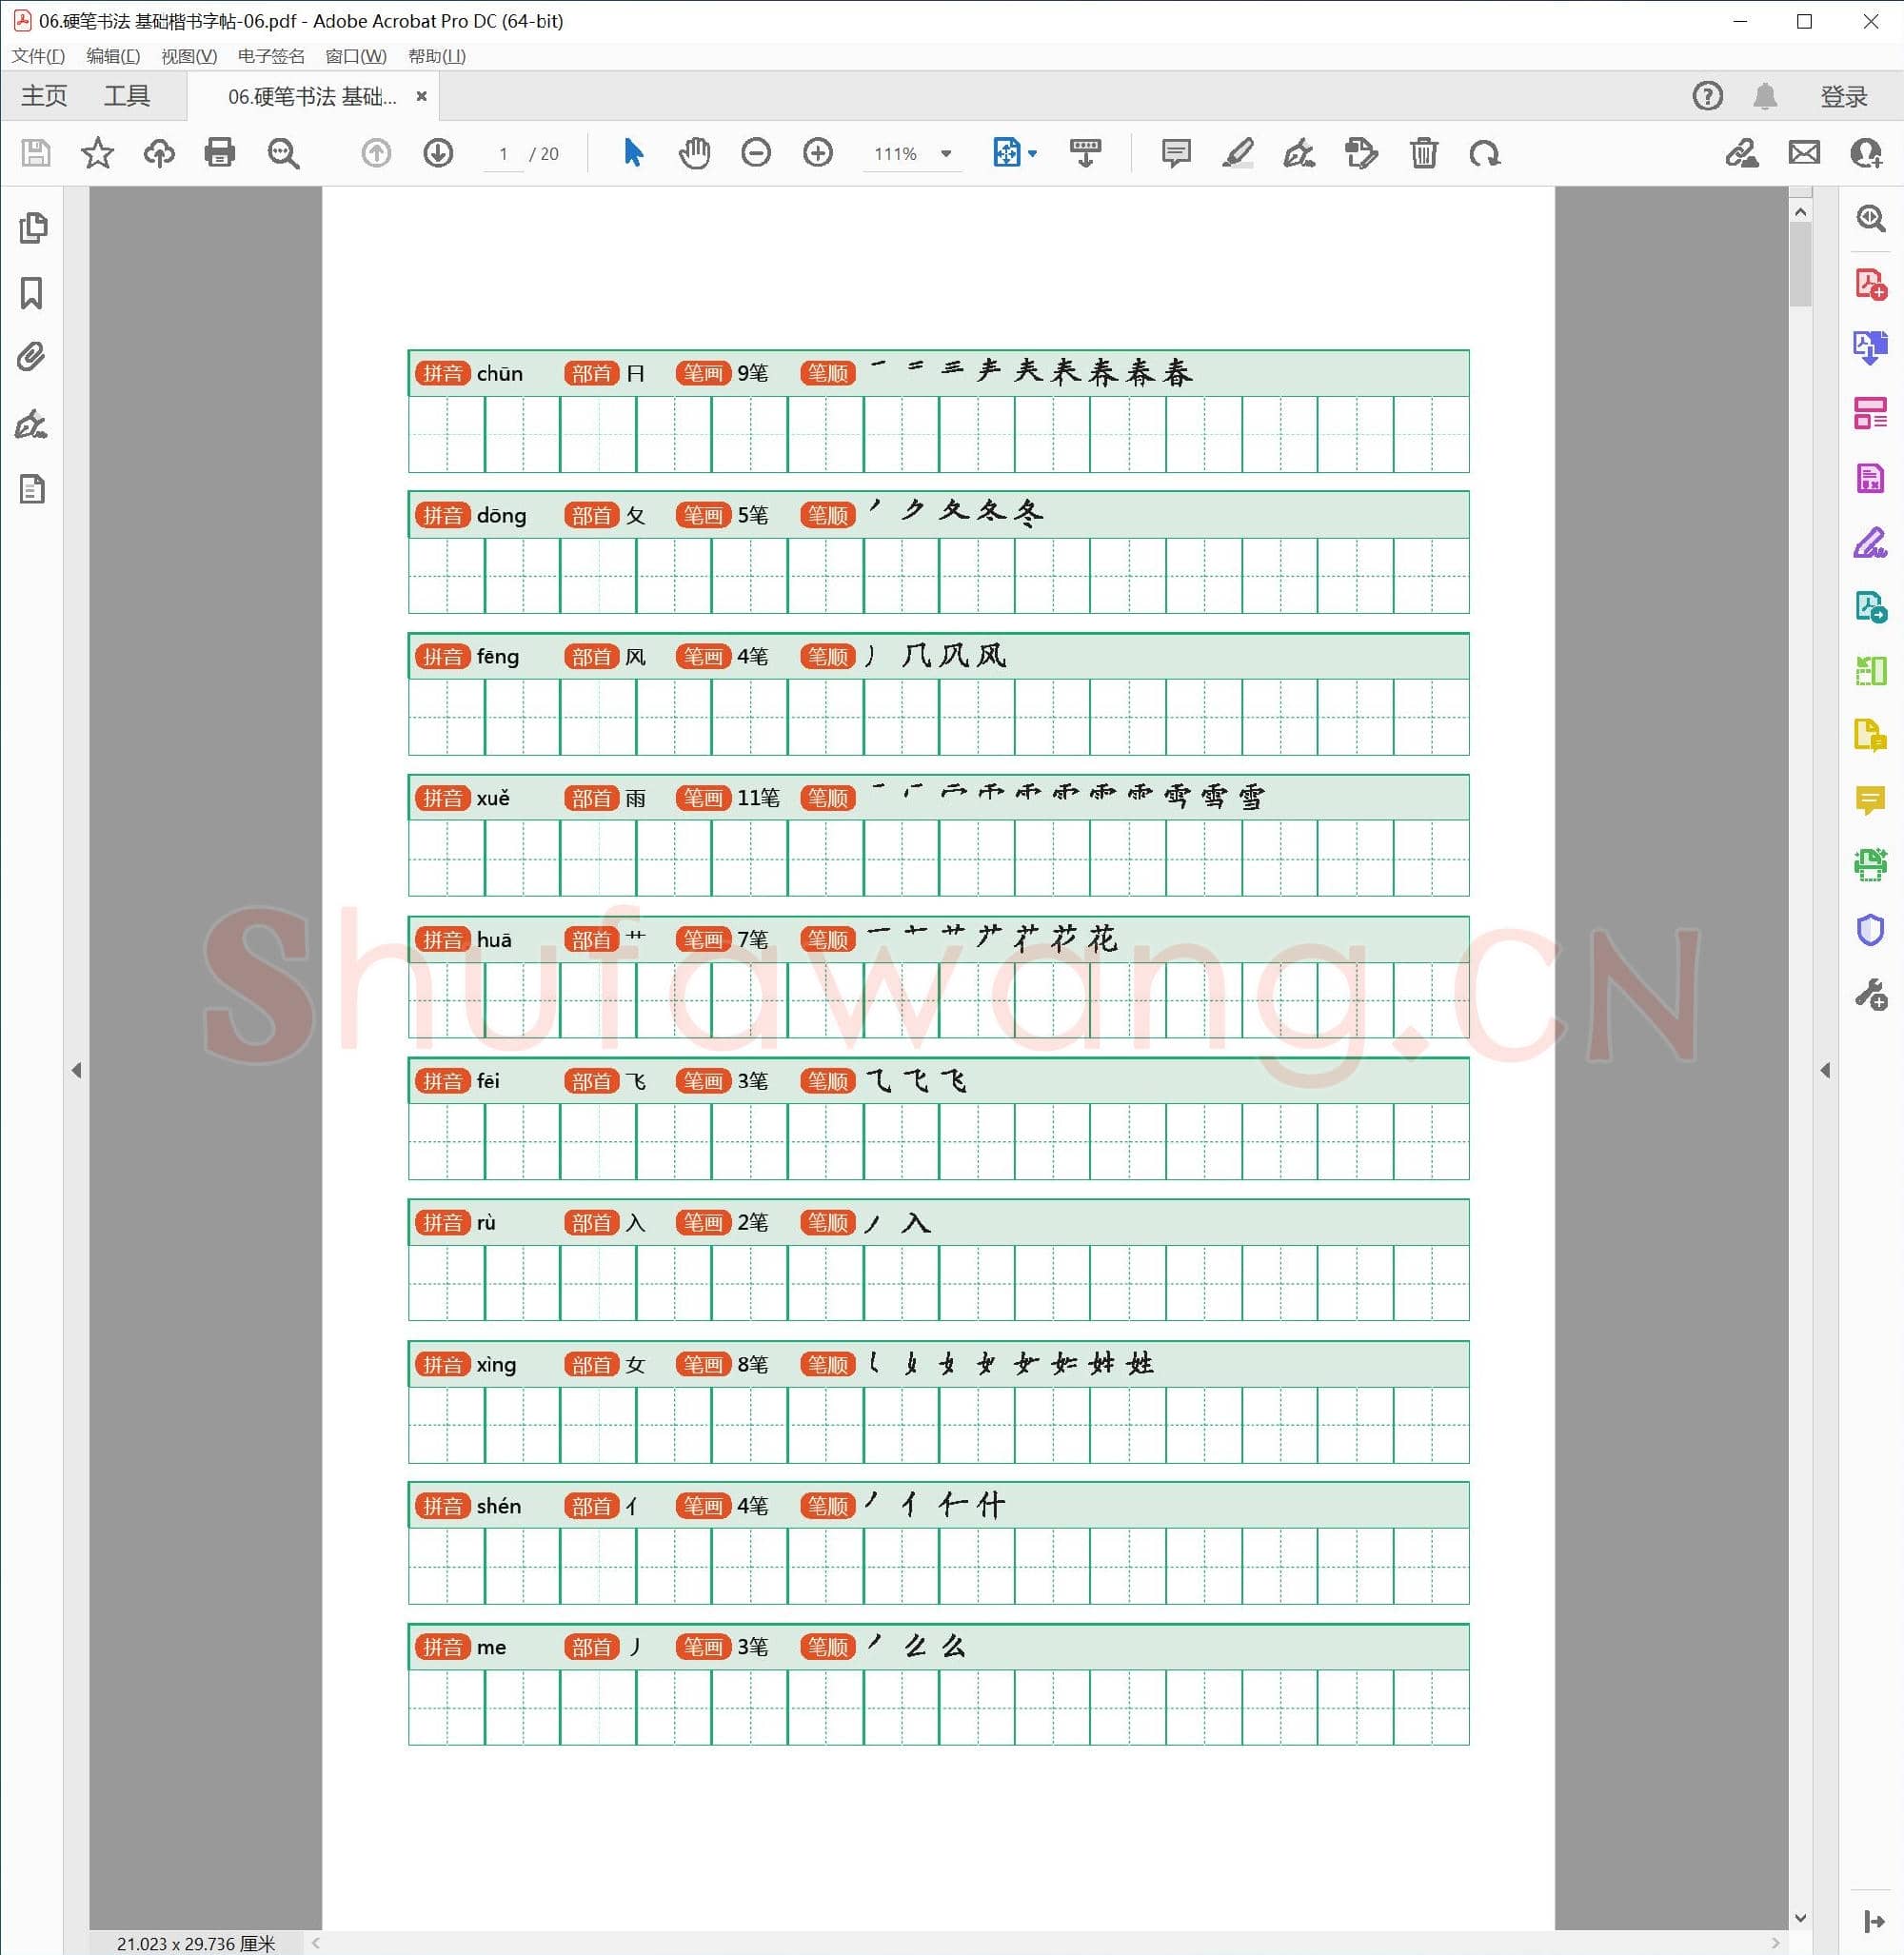Screen dimensions: 1904x1955
Task: Switch to the 工具 tab
Action: [x=127, y=96]
